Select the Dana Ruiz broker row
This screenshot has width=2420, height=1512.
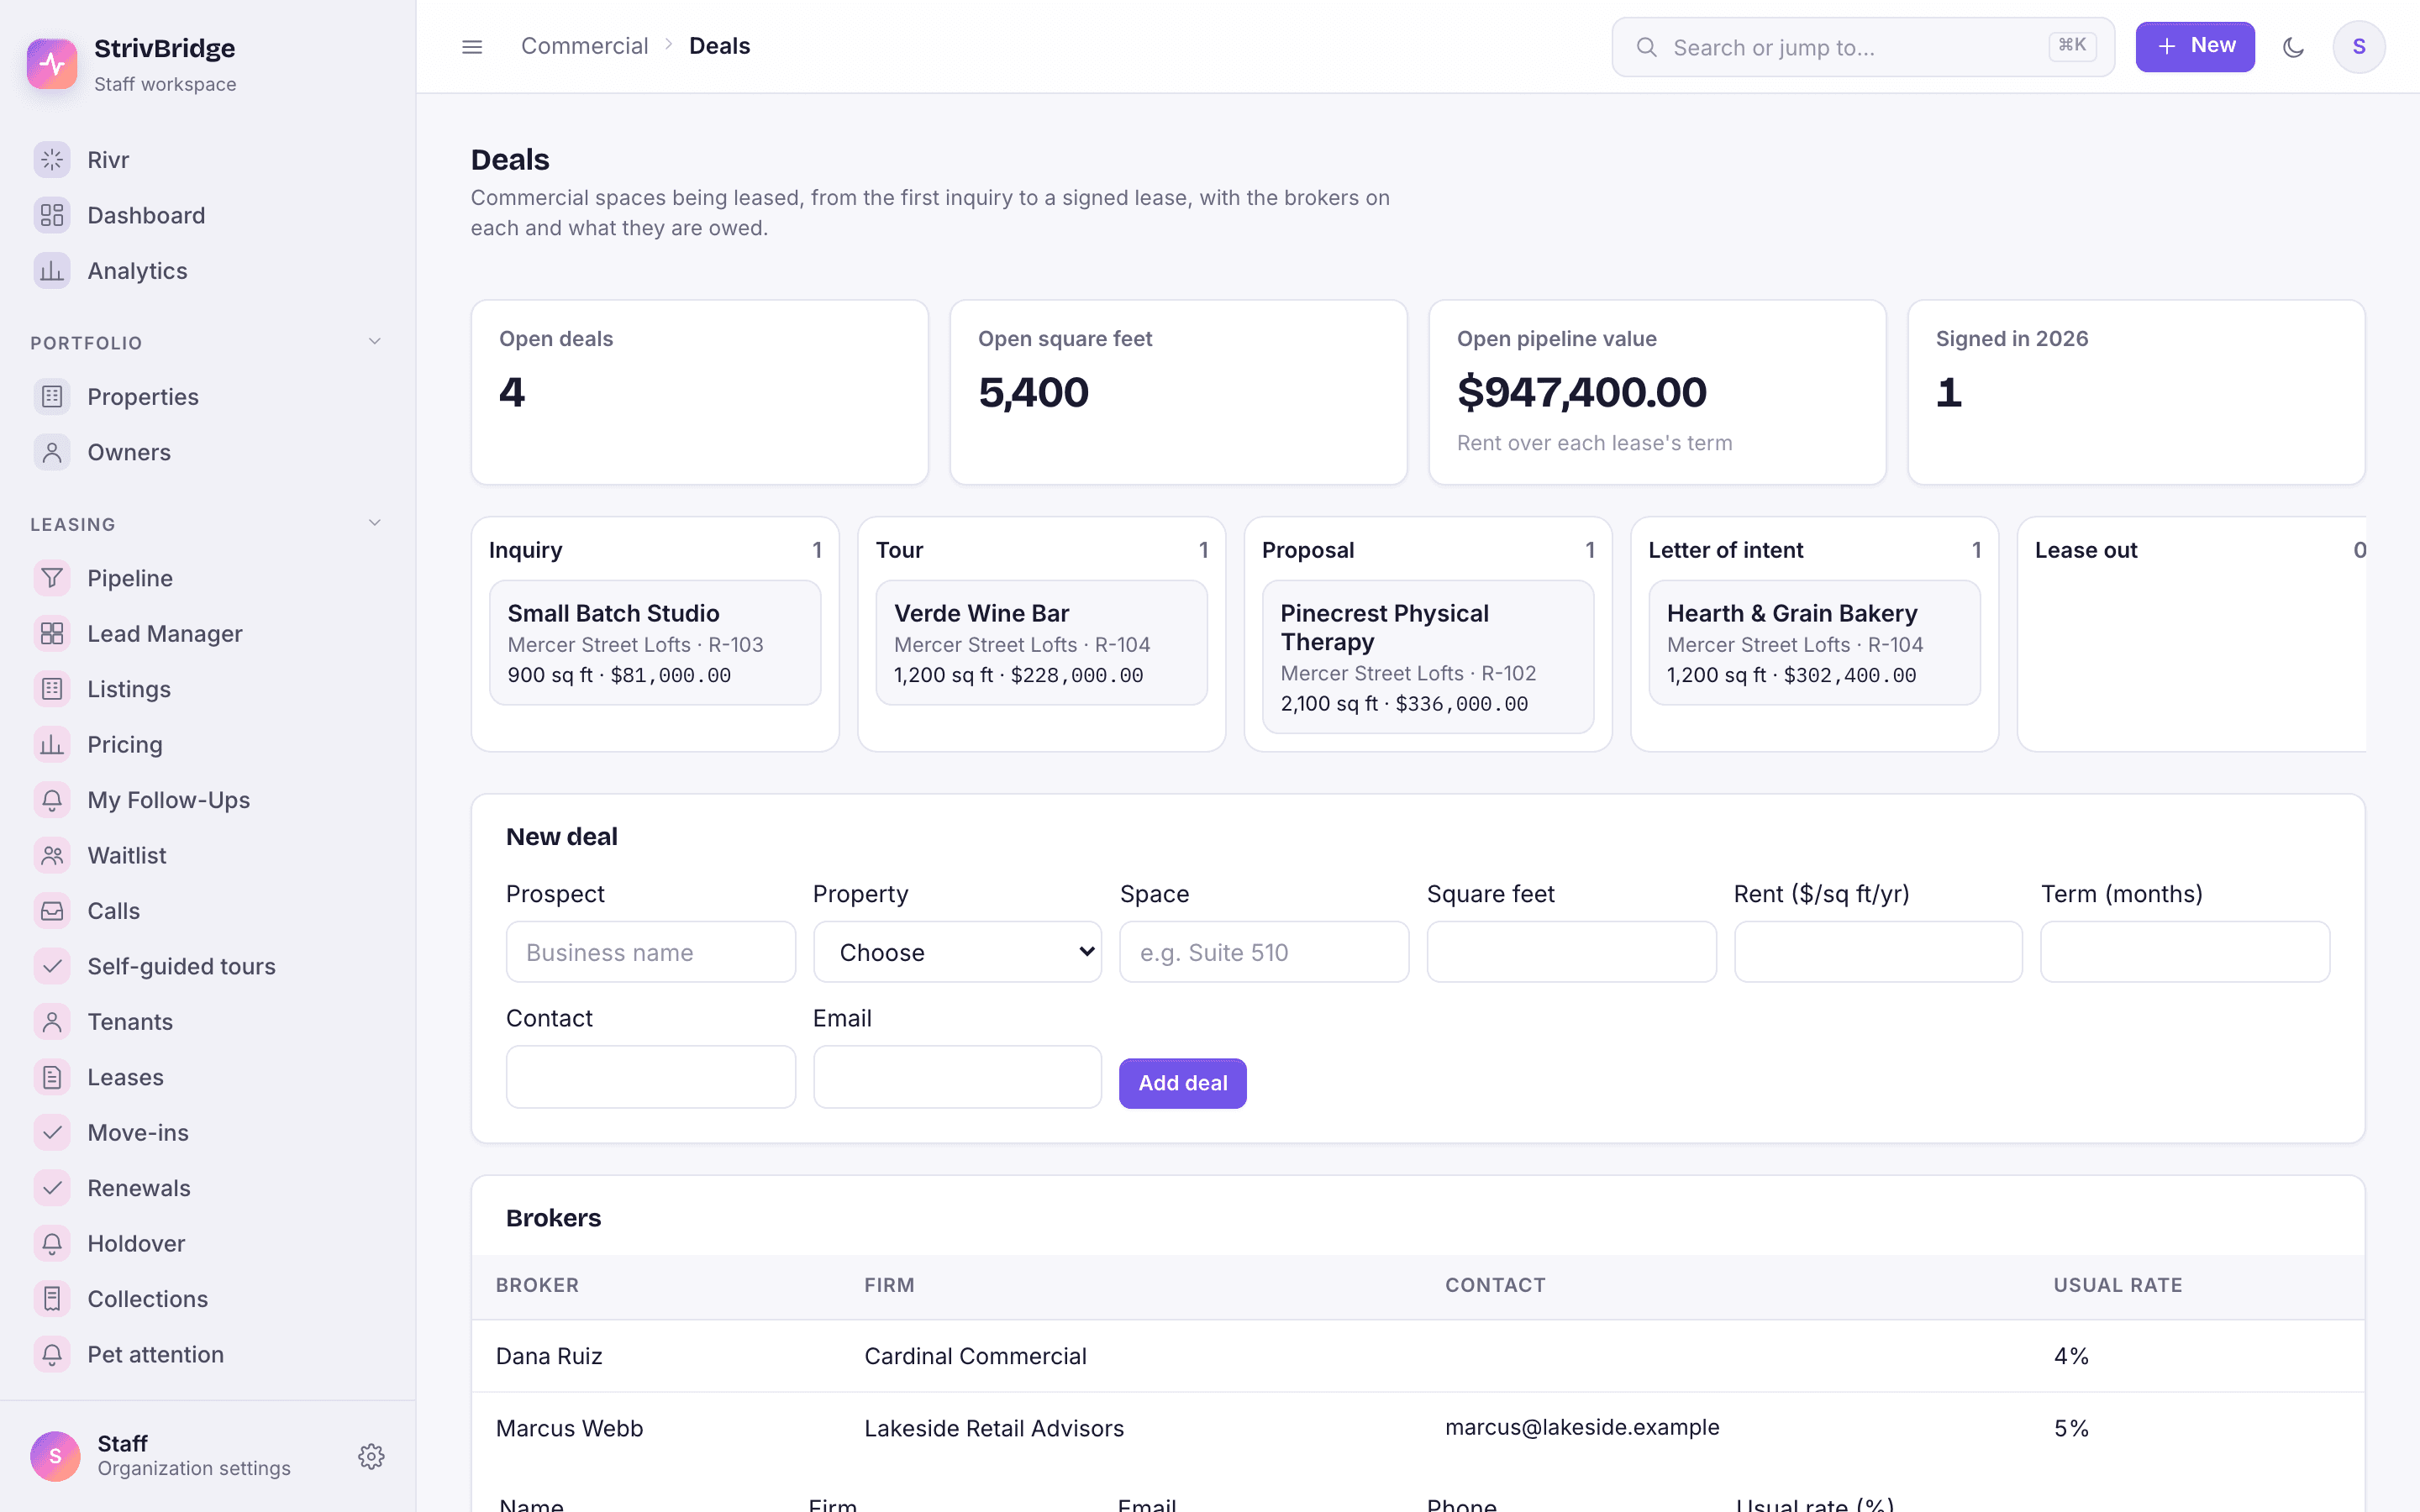pyautogui.click(x=1418, y=1356)
